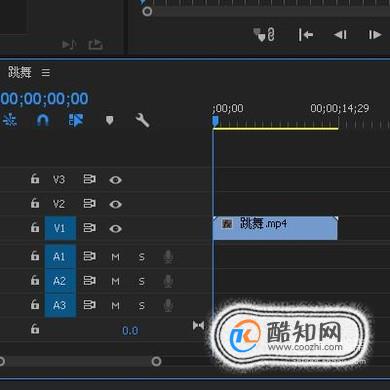Click the 00;00;14;29 ruler timecode

(340, 108)
